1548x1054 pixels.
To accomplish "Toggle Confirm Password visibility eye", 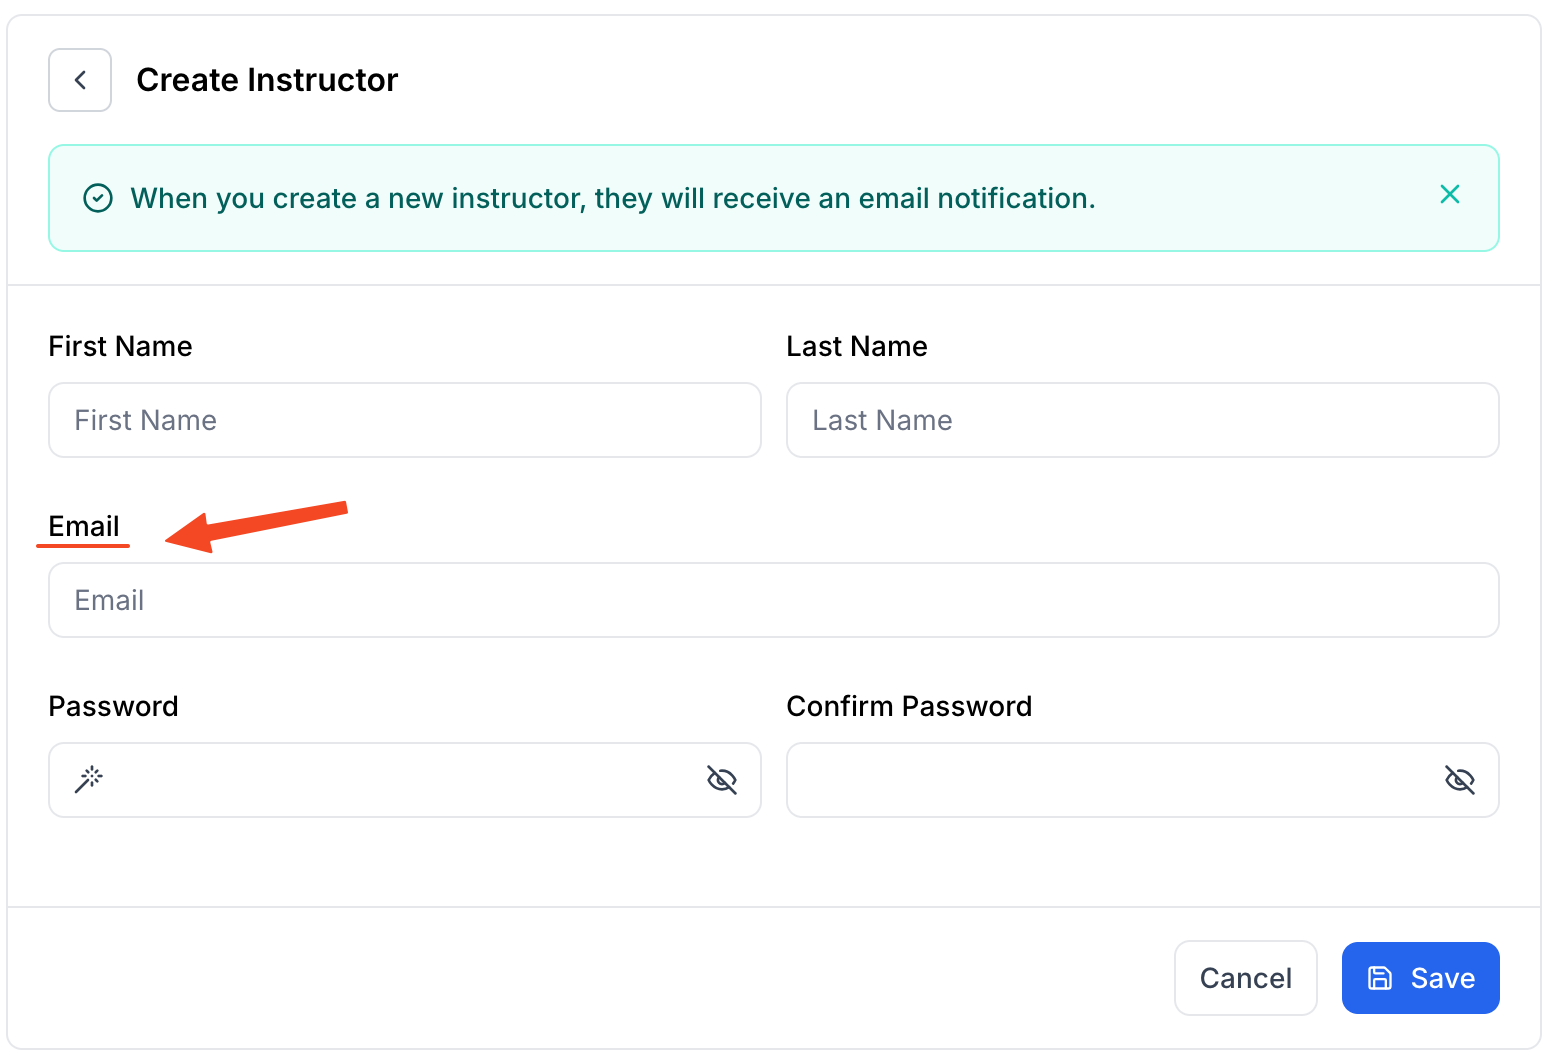I will tap(1460, 779).
